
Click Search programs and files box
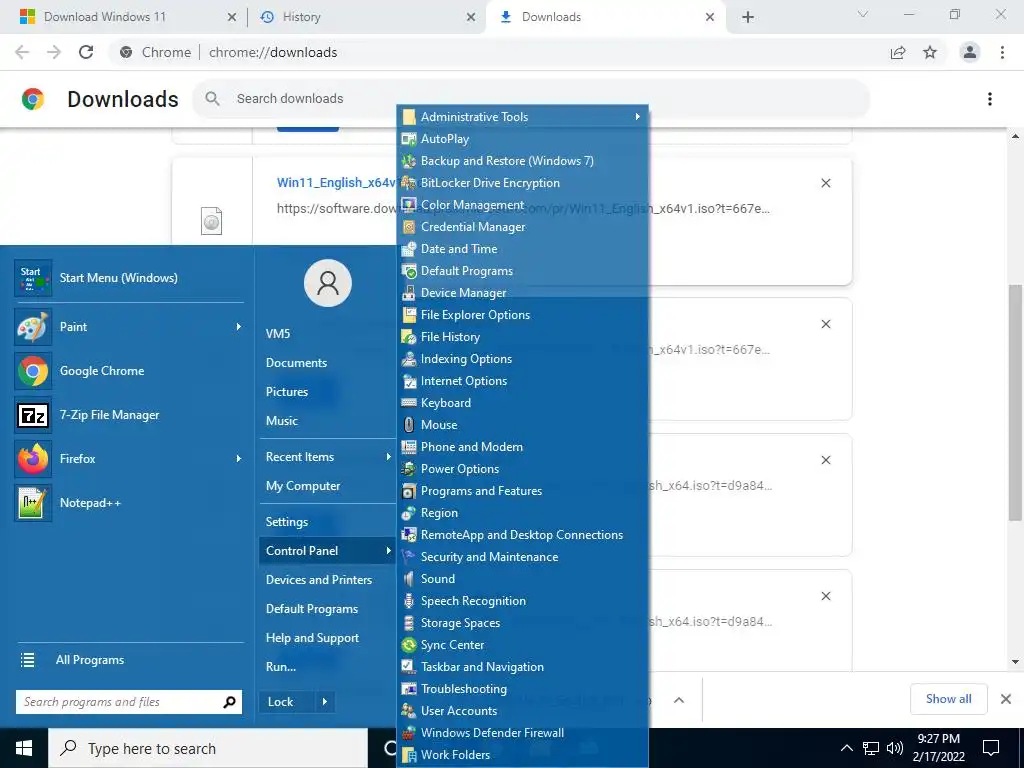pos(129,702)
